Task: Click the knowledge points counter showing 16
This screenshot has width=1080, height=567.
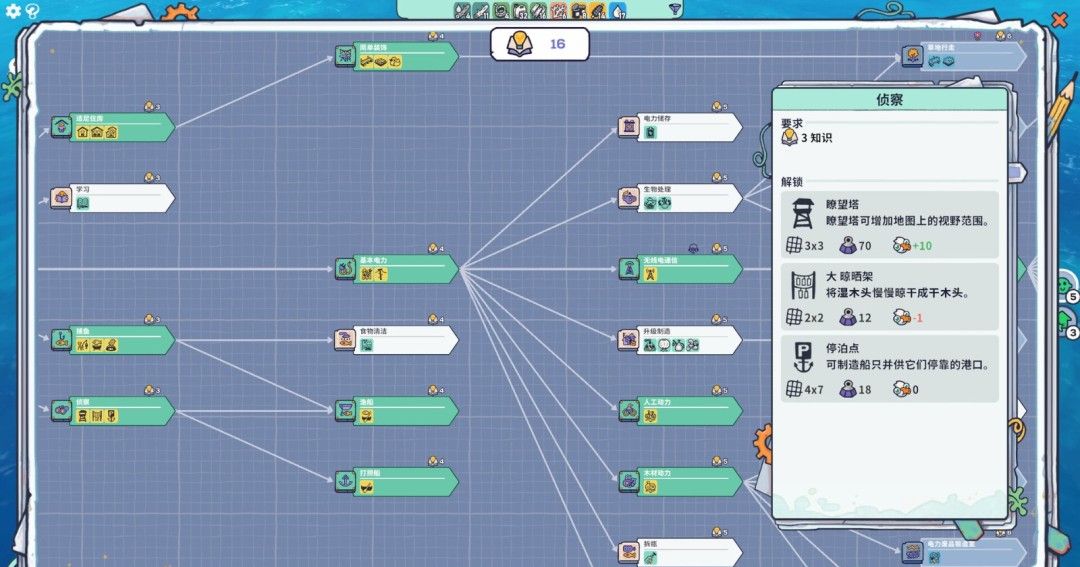Action: [539, 44]
